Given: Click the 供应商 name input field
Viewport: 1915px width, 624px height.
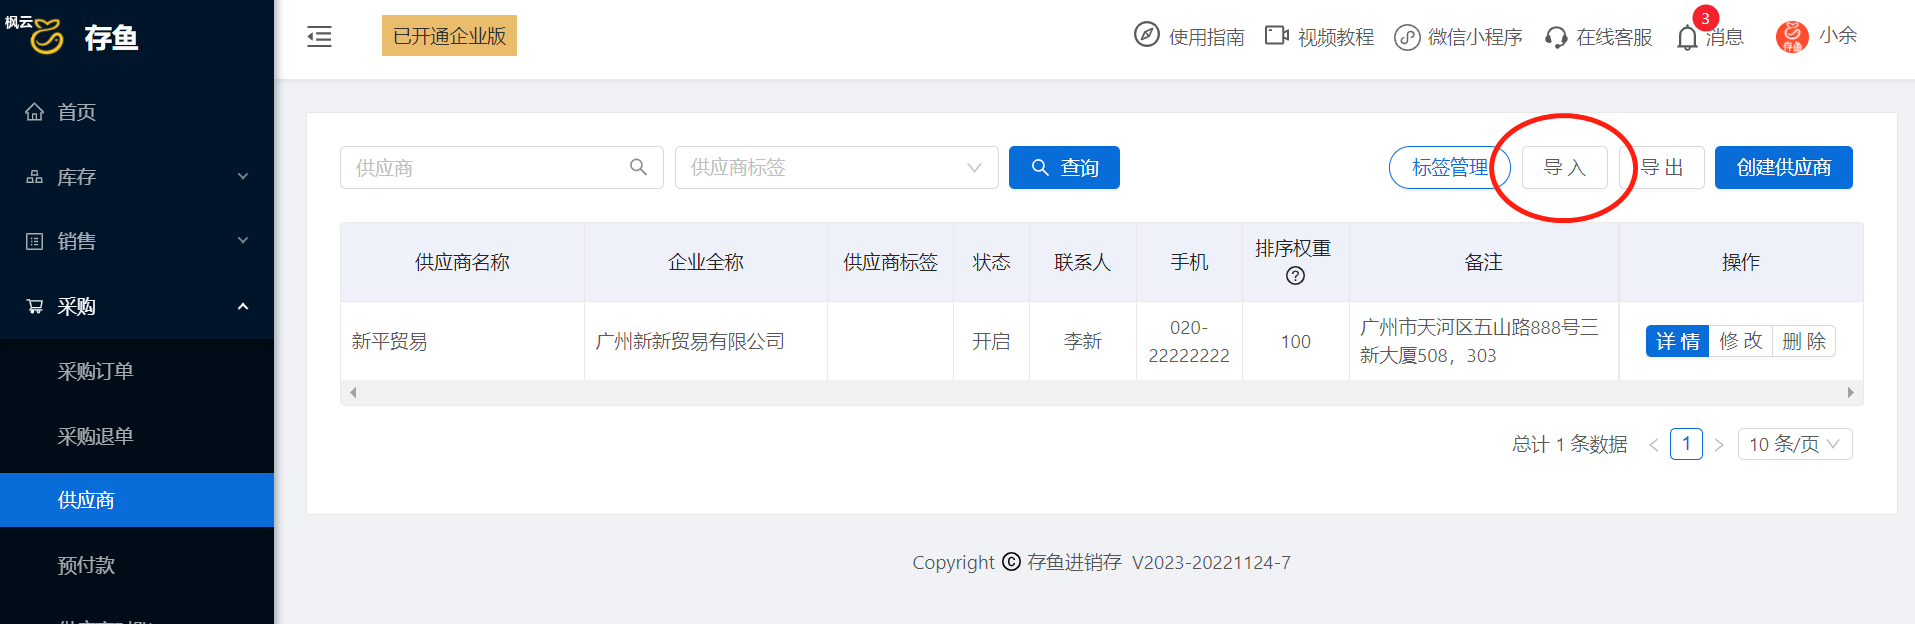Looking at the screenshot, I should [x=502, y=168].
